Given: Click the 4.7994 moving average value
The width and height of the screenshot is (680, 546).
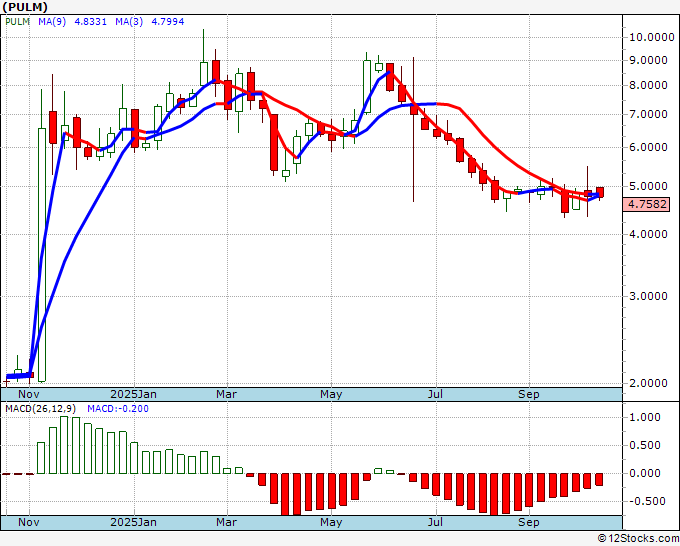Looking at the screenshot, I should point(167,21).
